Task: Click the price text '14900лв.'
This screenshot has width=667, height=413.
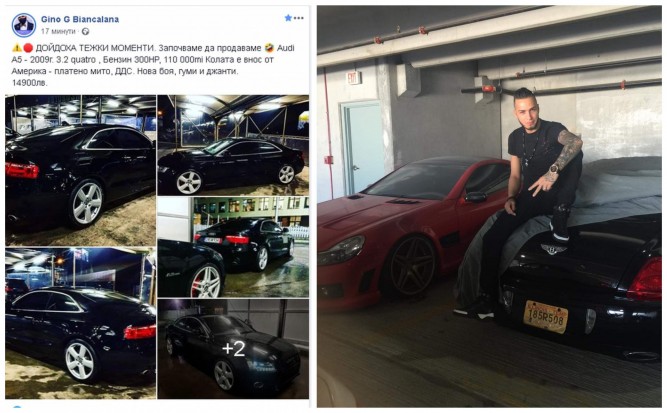Action: tap(30, 83)
